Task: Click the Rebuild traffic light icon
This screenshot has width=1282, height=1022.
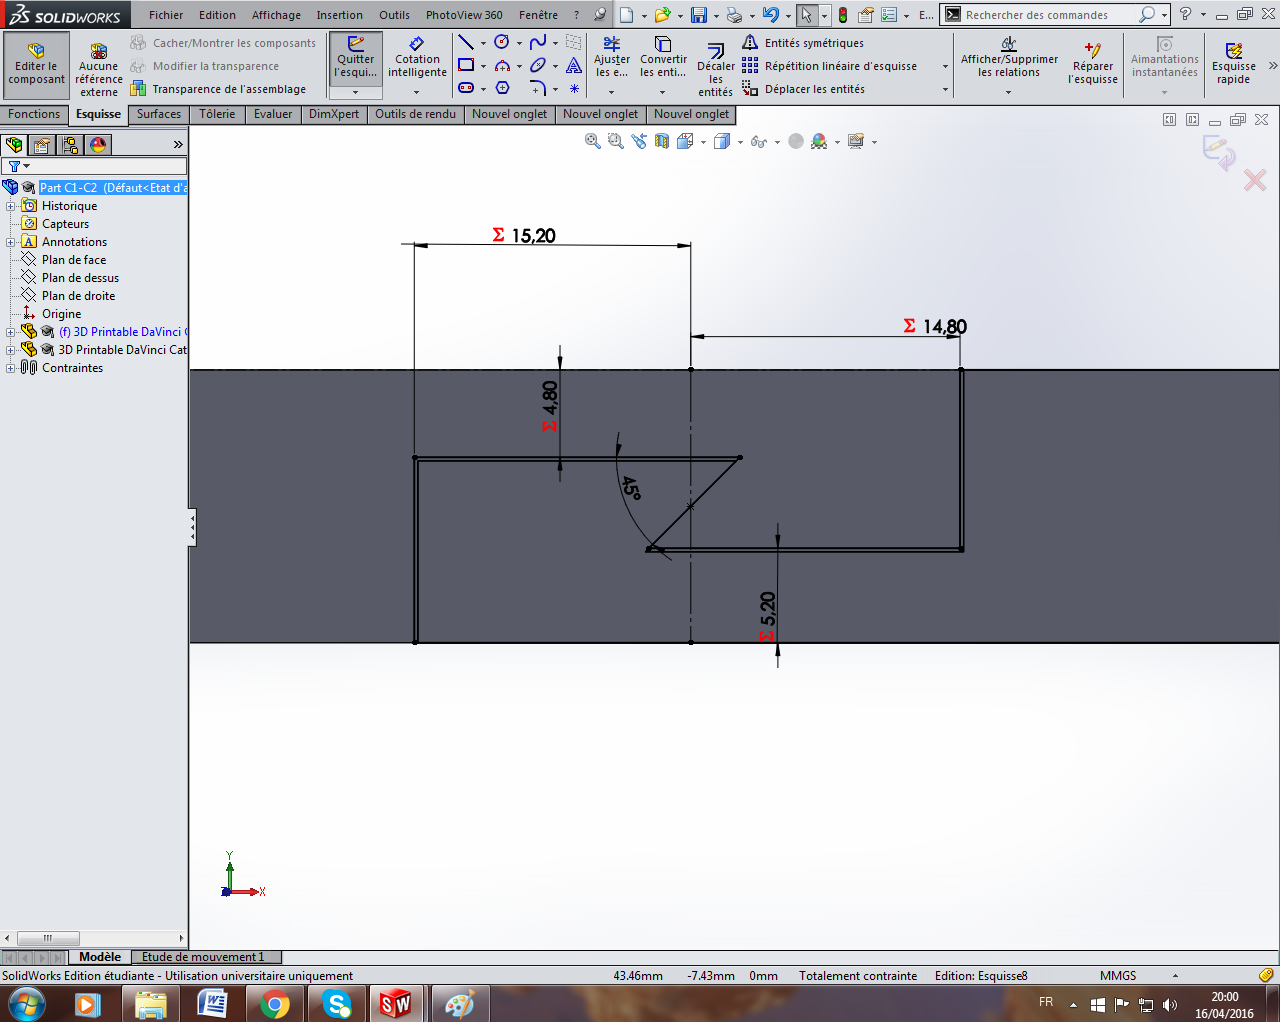Action: (x=843, y=15)
